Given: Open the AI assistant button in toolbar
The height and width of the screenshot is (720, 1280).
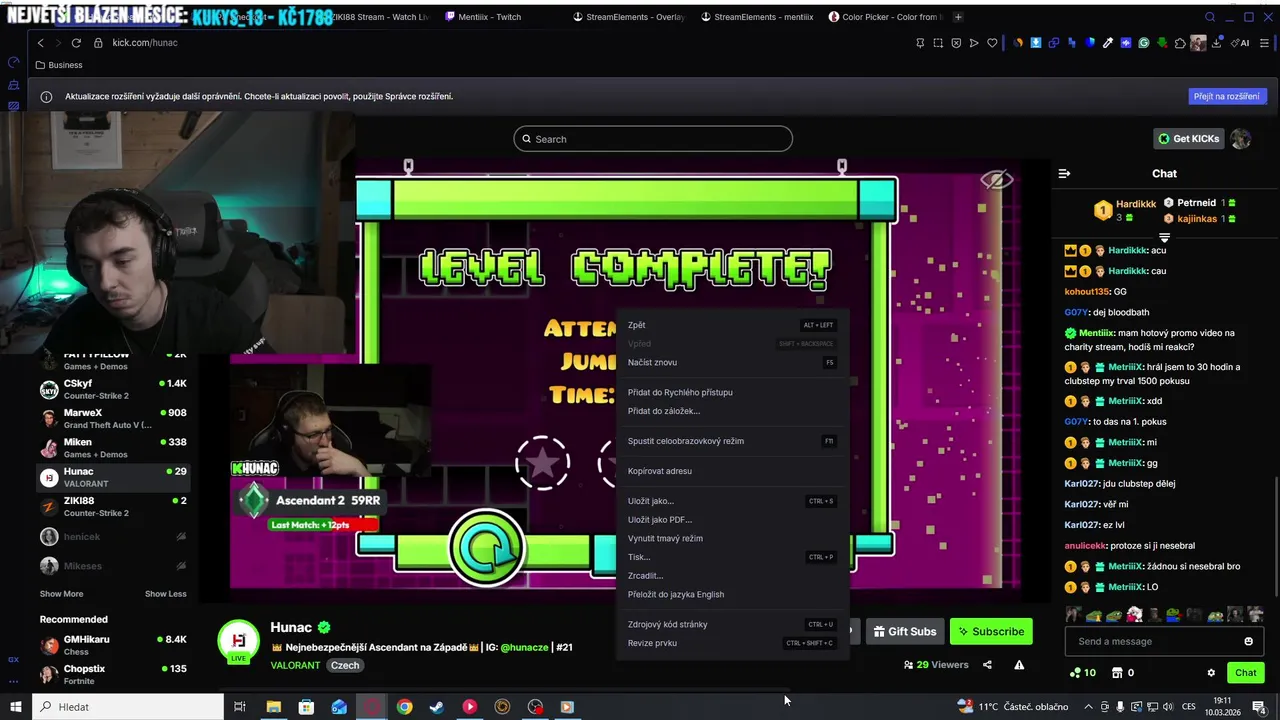Looking at the screenshot, I should tap(1240, 43).
